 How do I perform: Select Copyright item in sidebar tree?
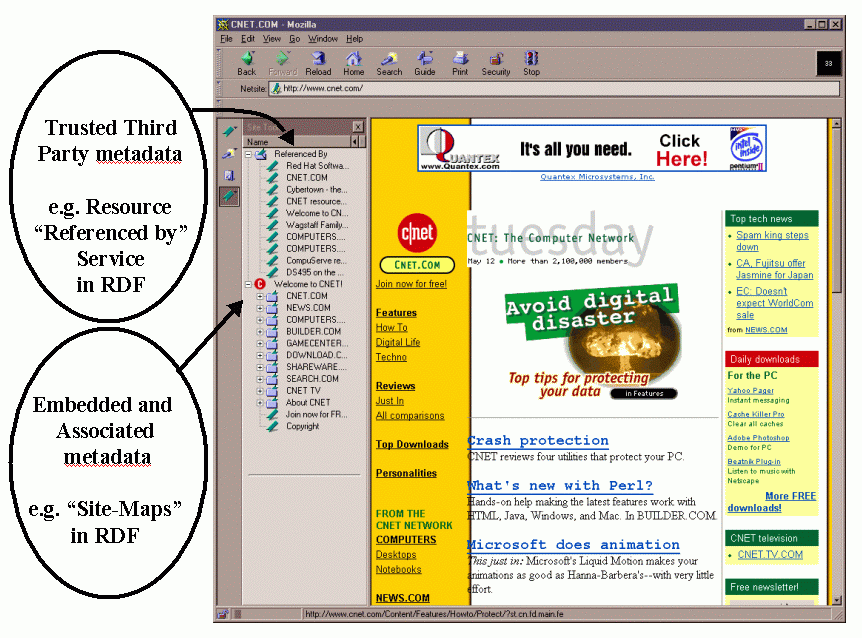(302, 426)
